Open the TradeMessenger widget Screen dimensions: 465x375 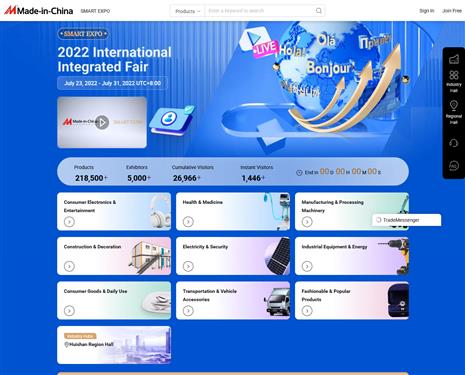click(x=406, y=220)
